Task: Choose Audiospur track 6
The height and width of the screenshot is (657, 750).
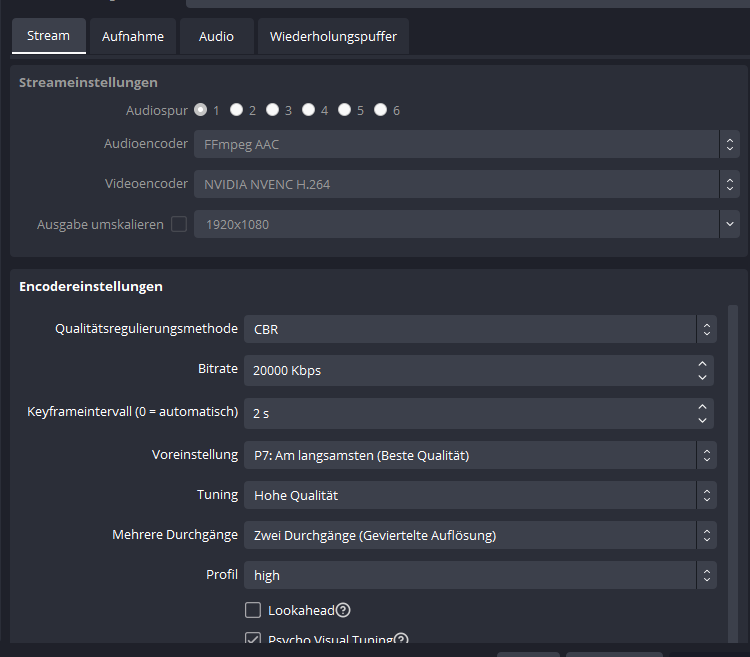Action: point(381,110)
